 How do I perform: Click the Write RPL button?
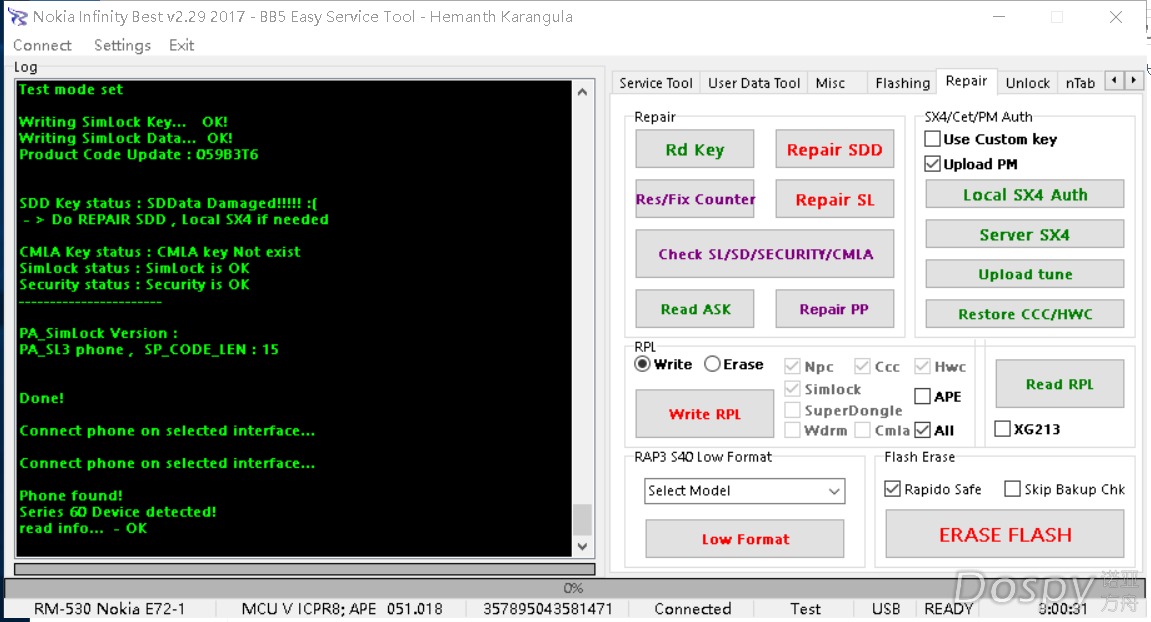[705, 414]
